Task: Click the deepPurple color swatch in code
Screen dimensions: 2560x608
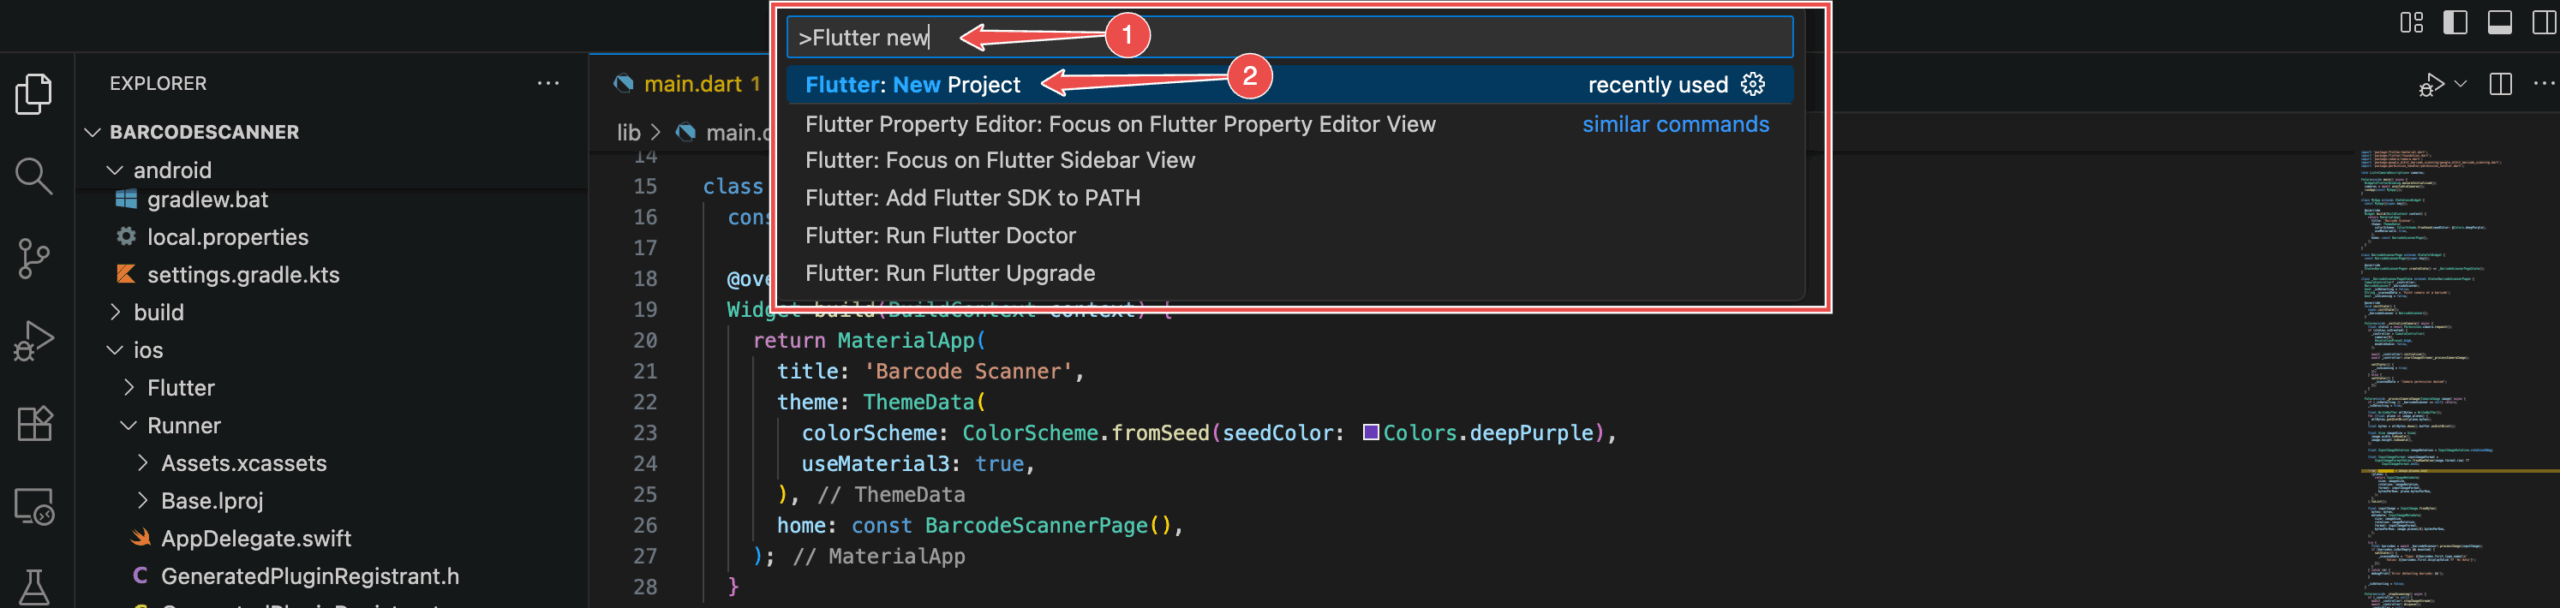Action: [x=1371, y=433]
